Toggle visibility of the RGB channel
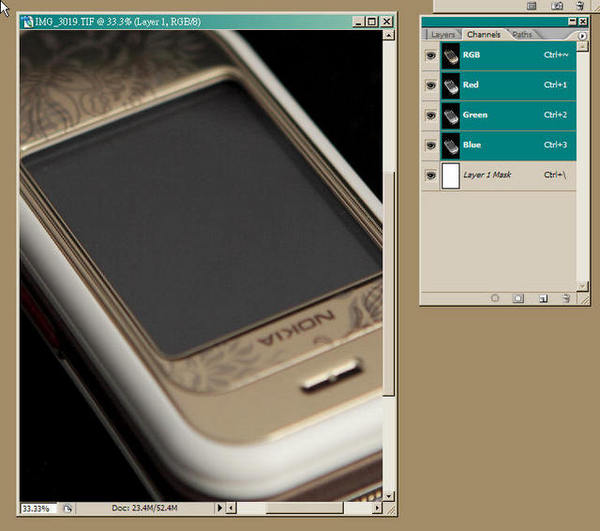 click(431, 55)
